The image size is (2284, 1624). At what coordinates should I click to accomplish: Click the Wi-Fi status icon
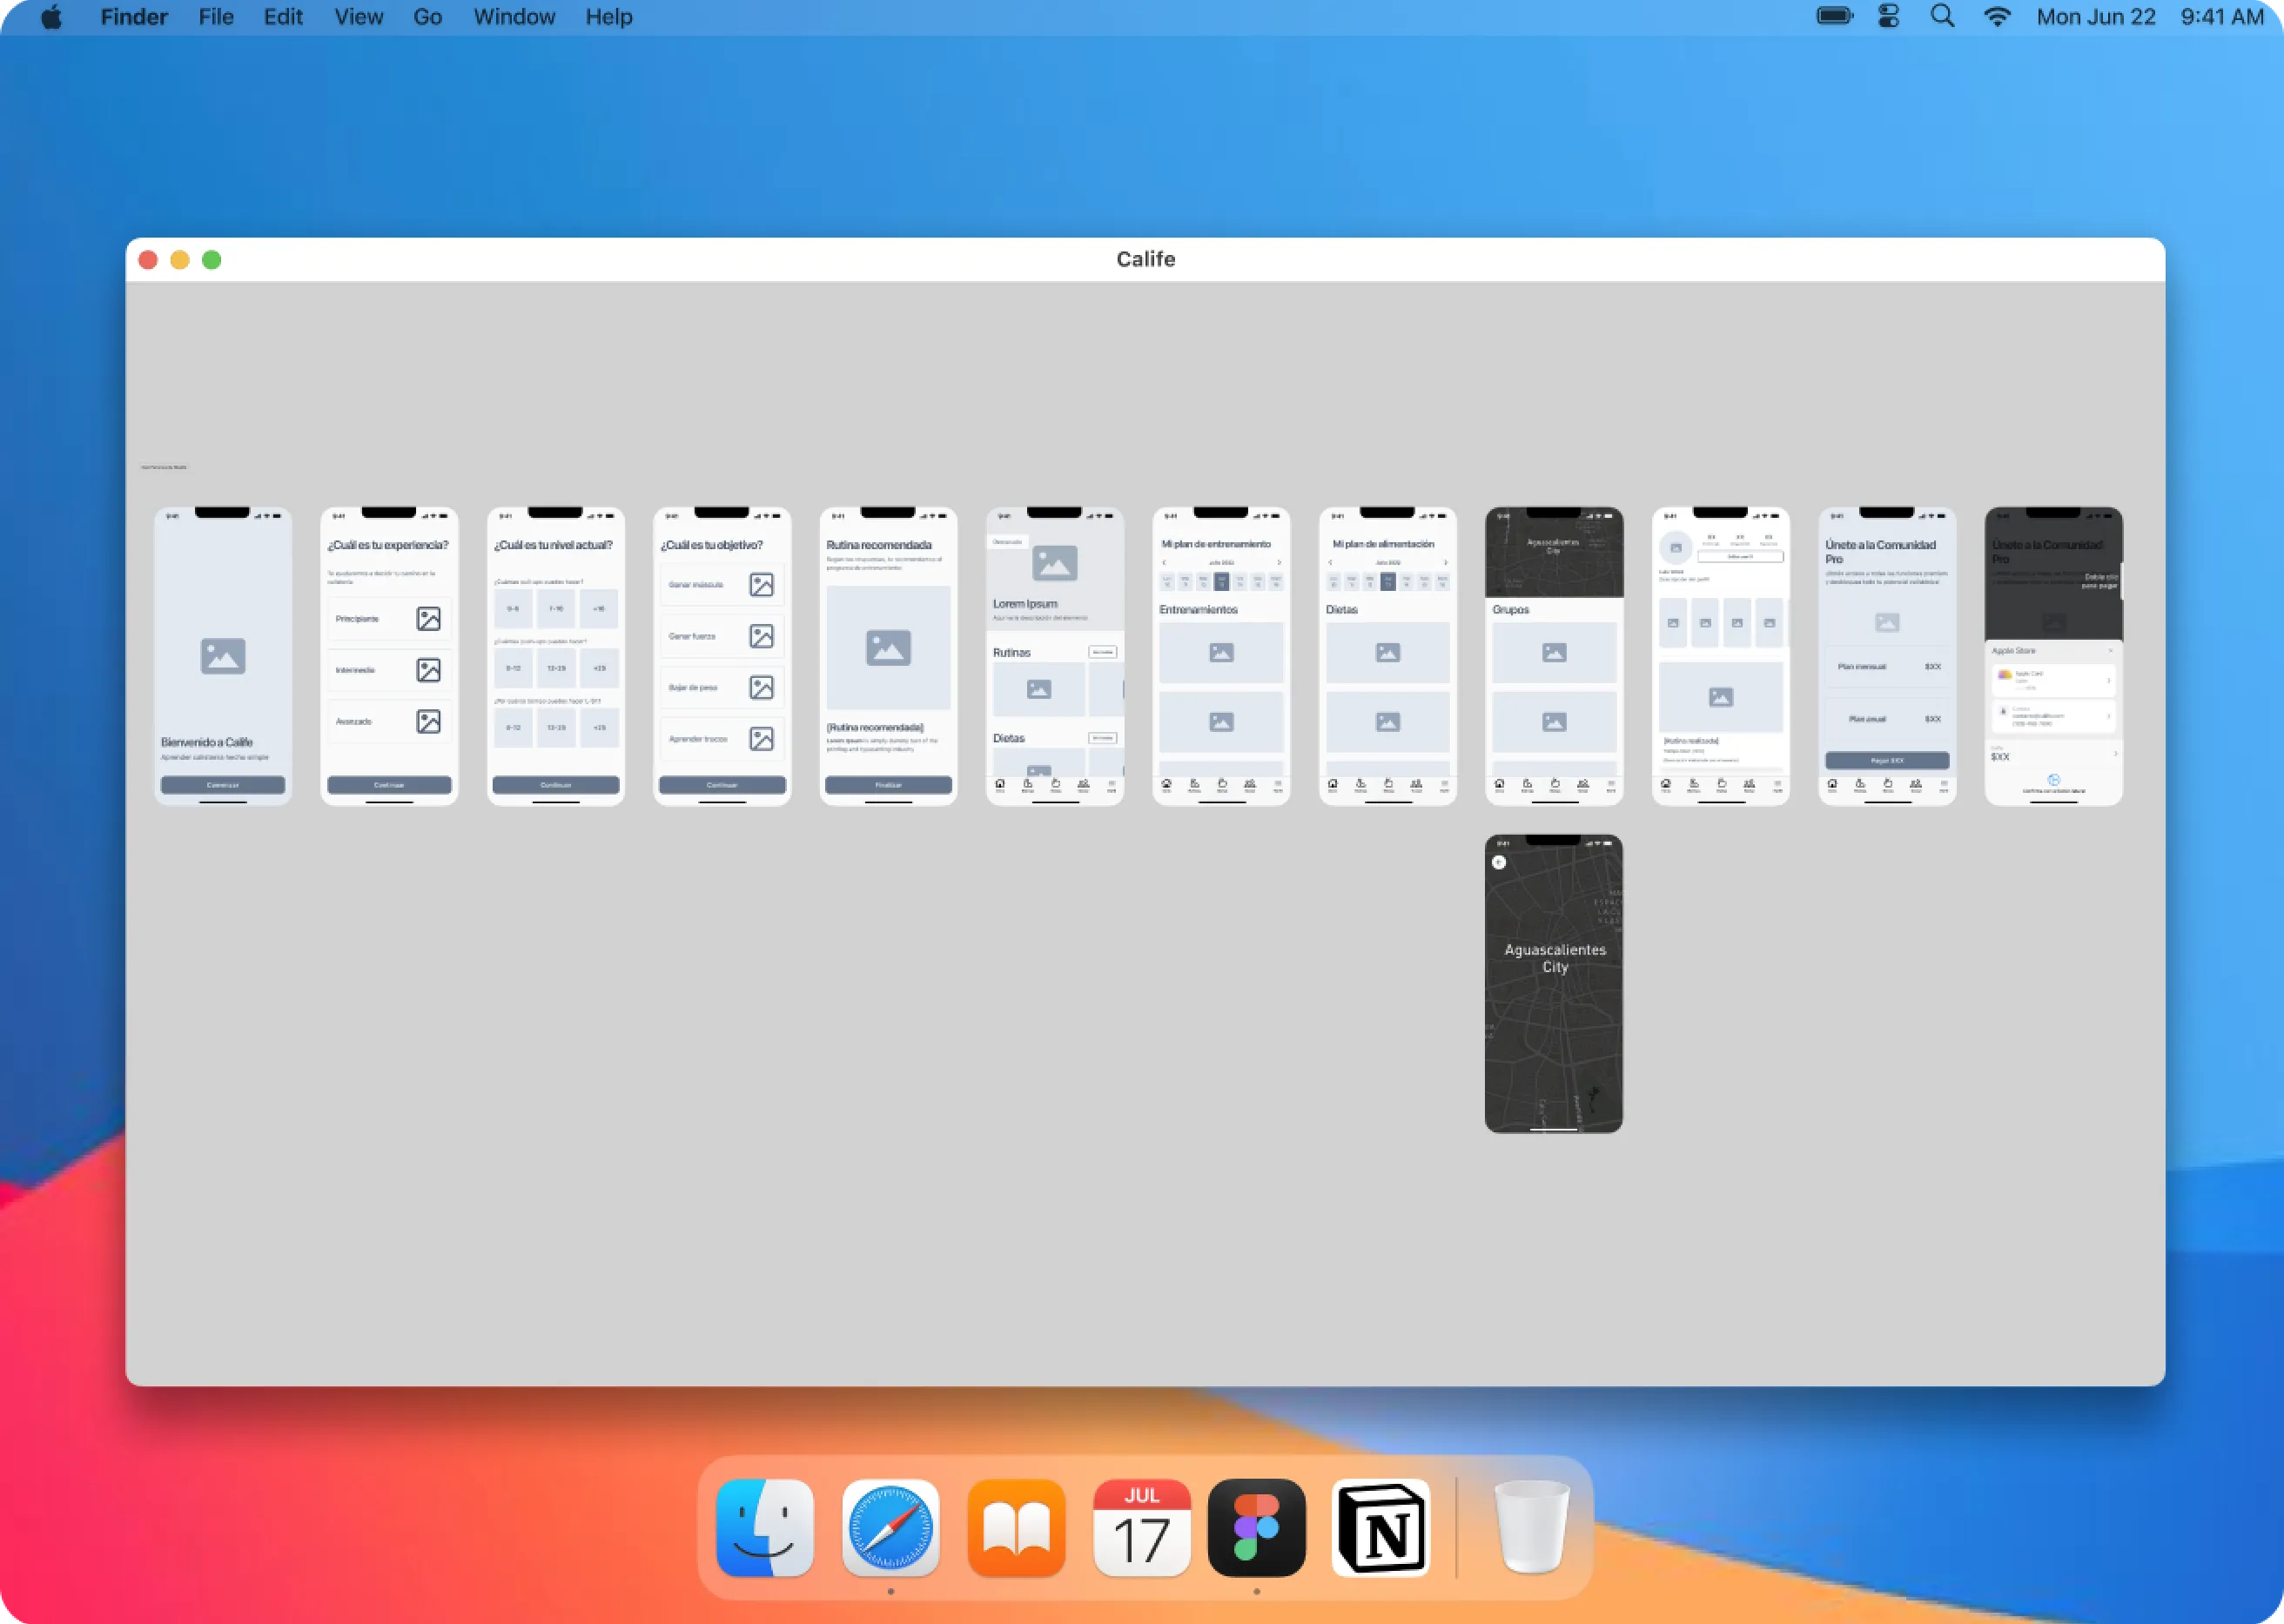point(1996,17)
